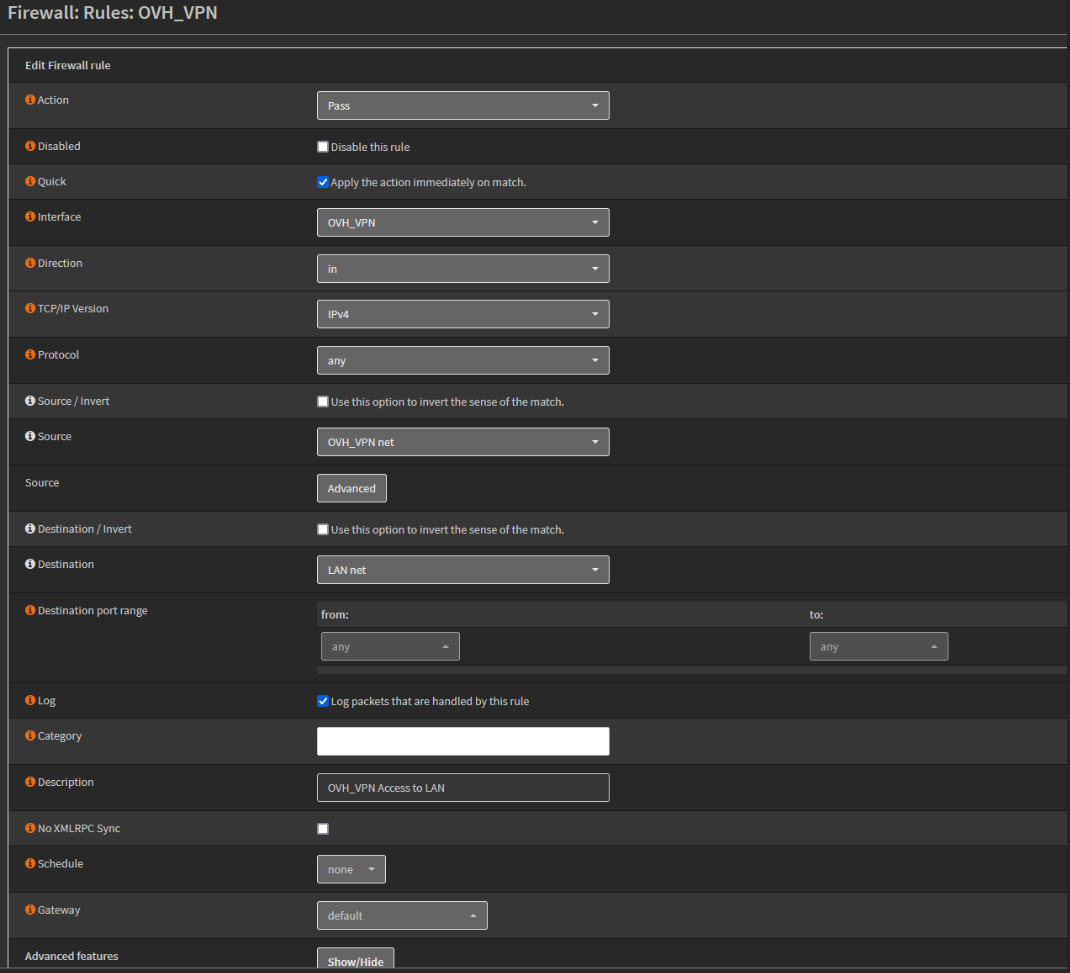Click the help icon next to Gateway
The image size is (1070, 973).
coord(30,910)
